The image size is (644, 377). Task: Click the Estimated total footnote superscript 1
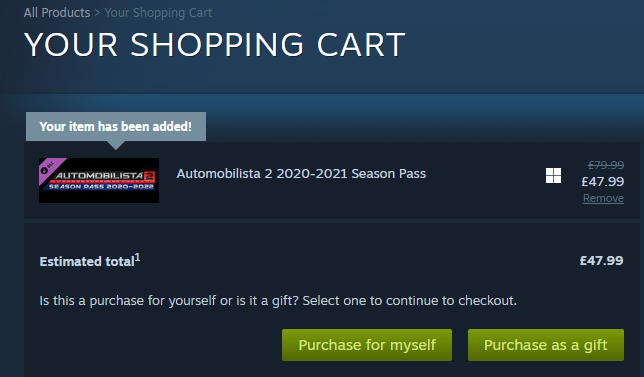click(138, 257)
